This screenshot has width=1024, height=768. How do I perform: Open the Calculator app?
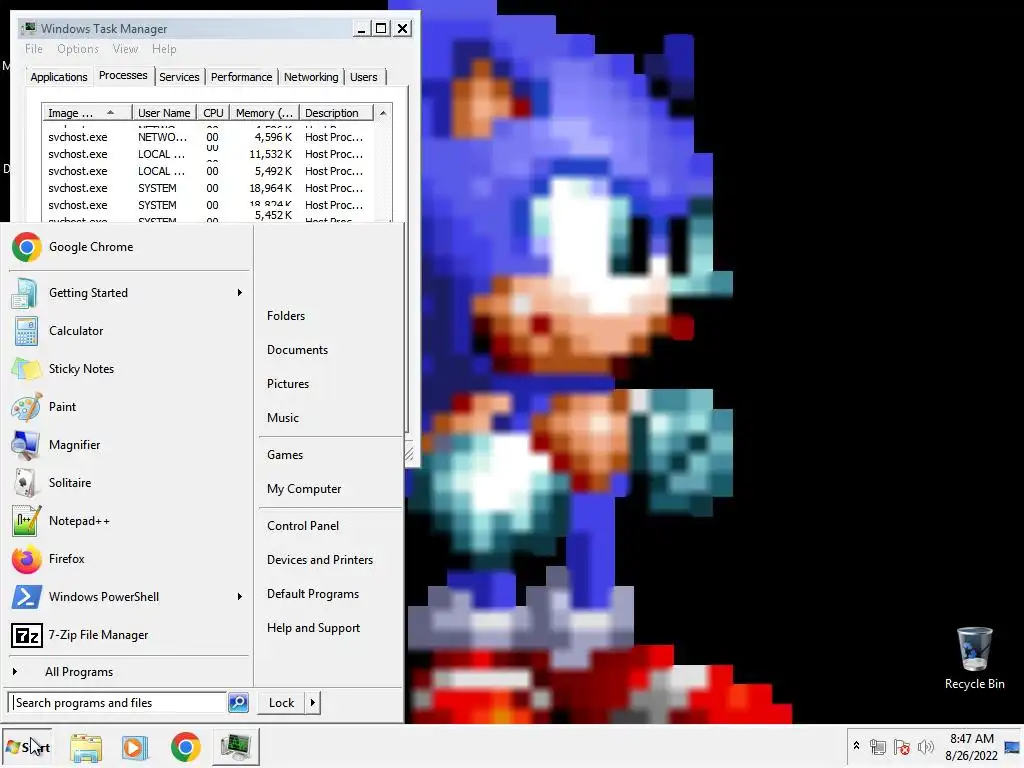[129, 330]
